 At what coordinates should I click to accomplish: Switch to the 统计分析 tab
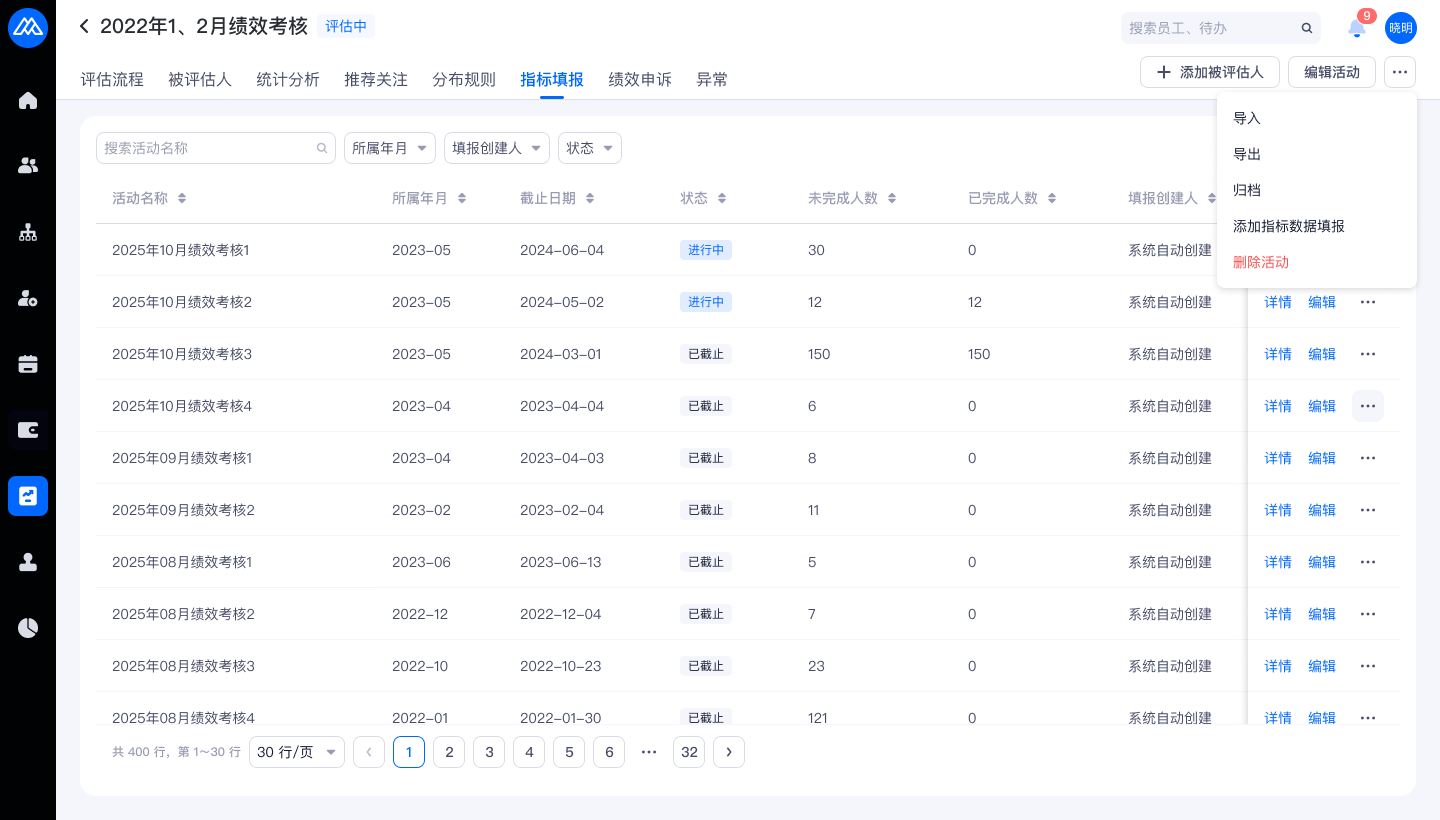click(288, 80)
